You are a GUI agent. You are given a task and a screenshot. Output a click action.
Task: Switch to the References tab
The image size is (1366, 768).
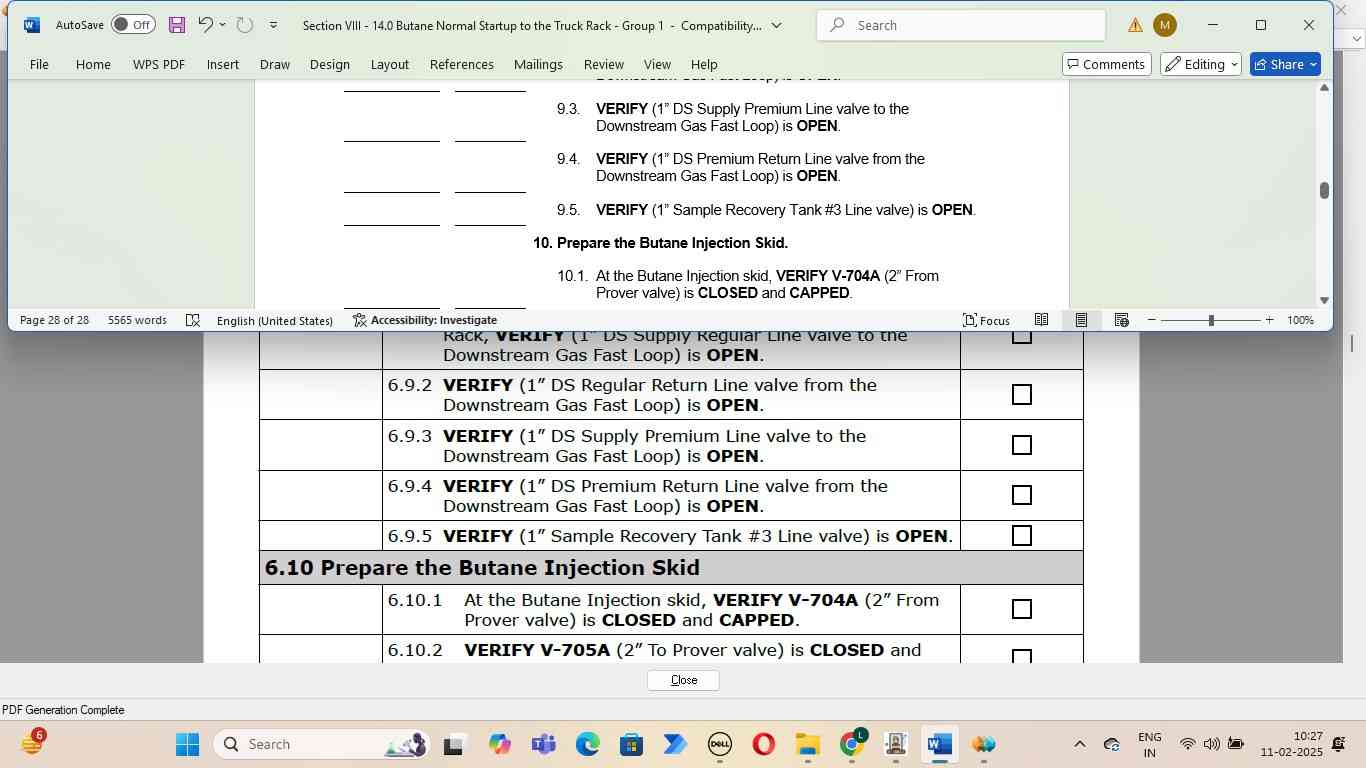(x=461, y=64)
